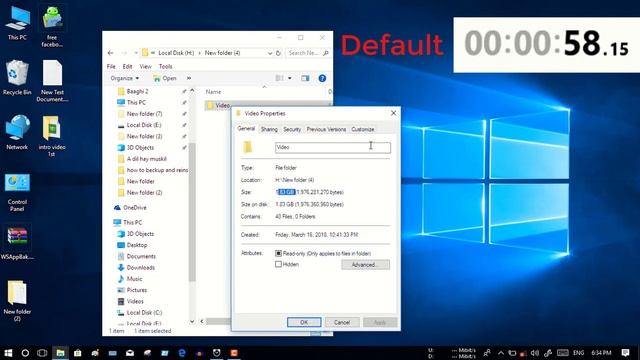640x360 pixels.
Task: Uncheck the Read-only attribute checkbox
Action: 278,253
